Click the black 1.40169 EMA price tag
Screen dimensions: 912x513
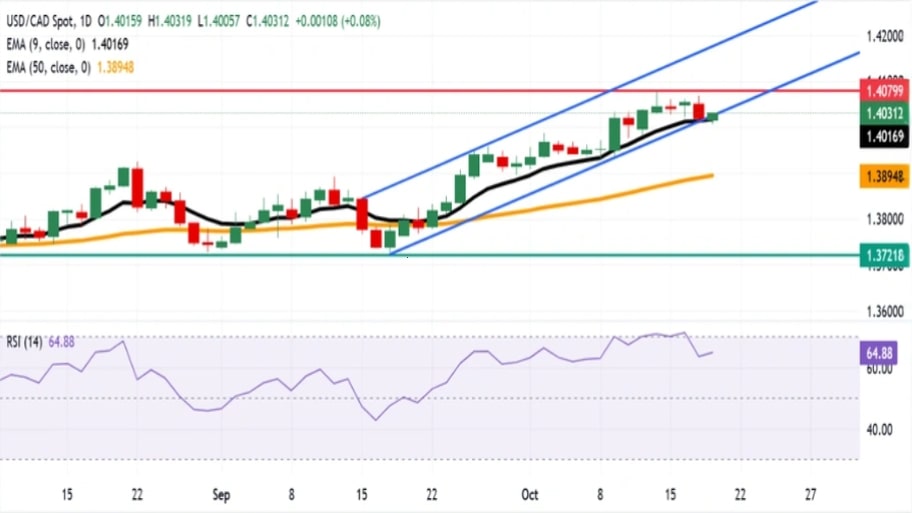coord(884,136)
